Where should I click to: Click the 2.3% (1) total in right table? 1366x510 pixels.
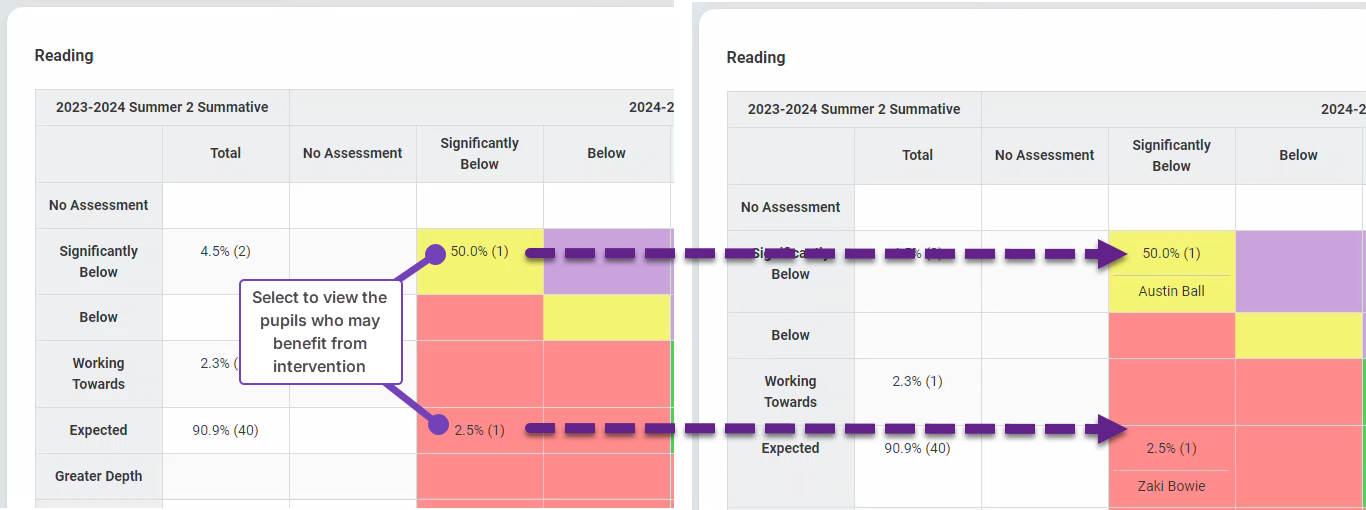tap(917, 381)
